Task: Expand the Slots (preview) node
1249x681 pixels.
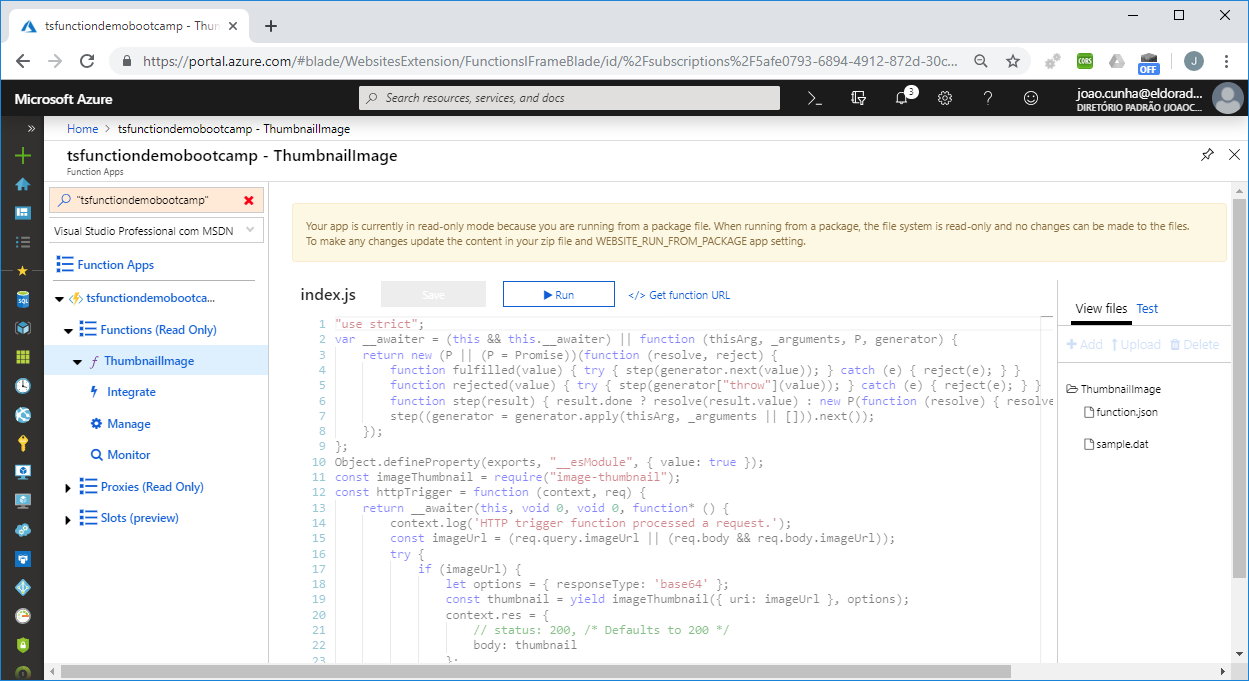Action: tap(68, 519)
